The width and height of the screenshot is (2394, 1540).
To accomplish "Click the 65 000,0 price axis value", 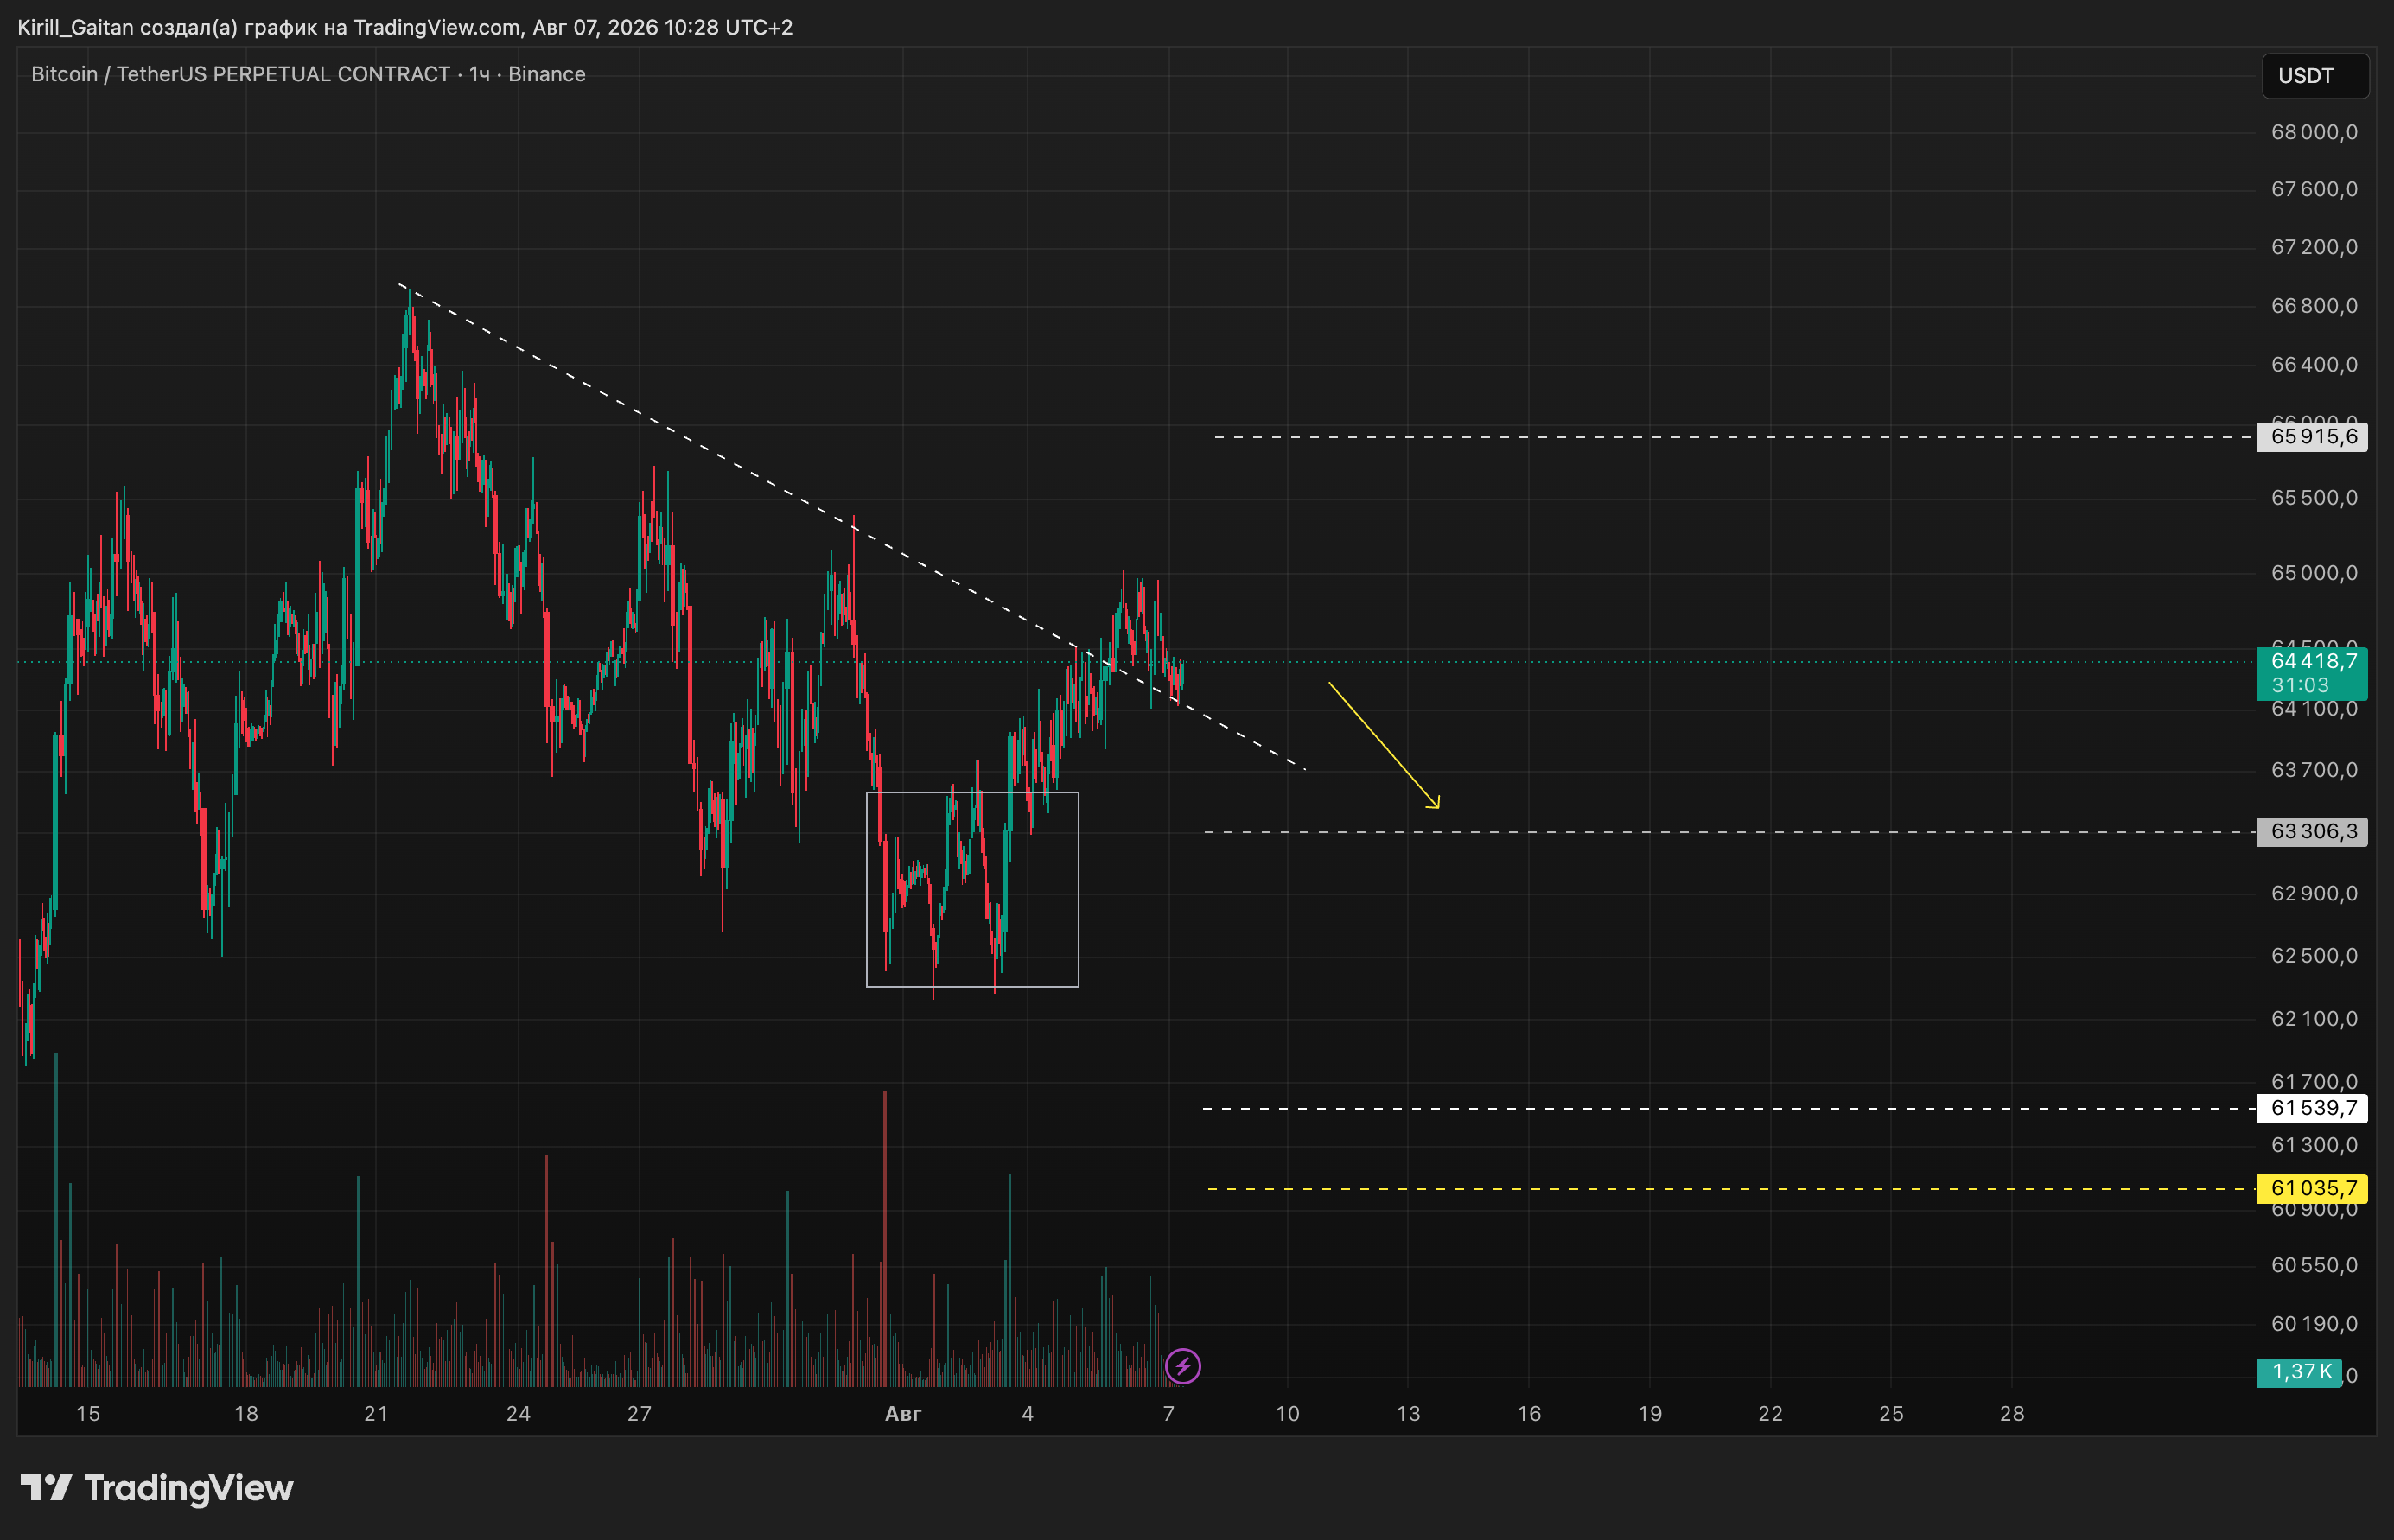I will pos(2314,573).
